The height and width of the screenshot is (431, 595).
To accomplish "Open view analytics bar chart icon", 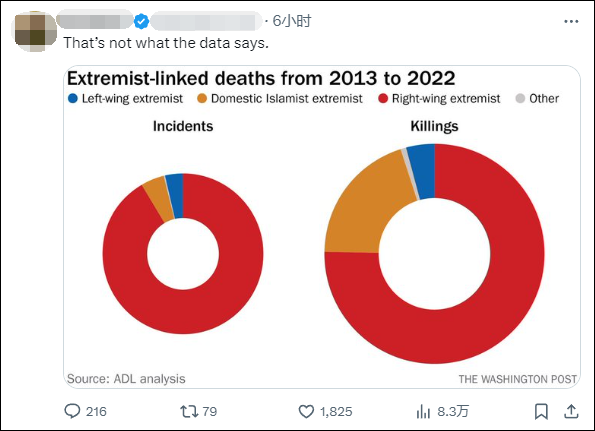I will (x=423, y=411).
